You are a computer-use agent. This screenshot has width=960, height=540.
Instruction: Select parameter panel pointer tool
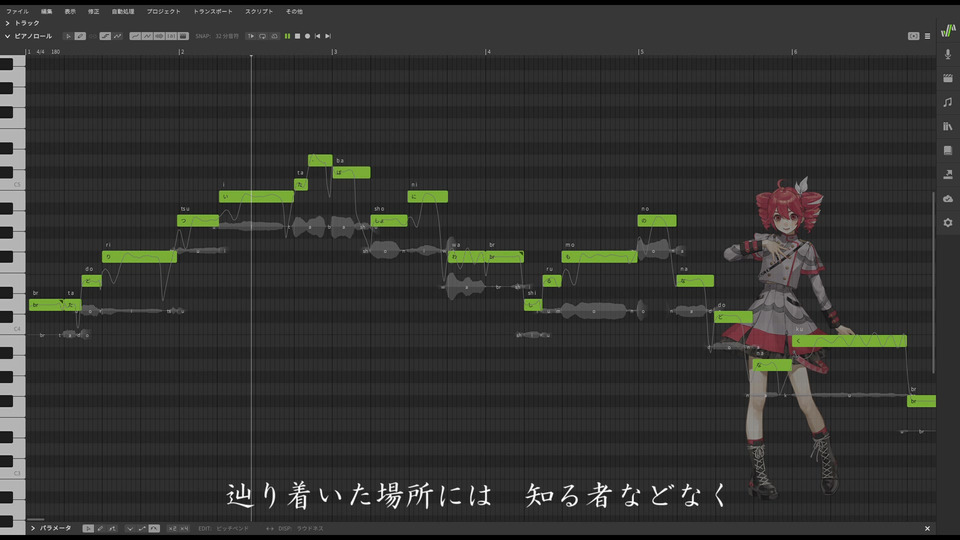pos(88,528)
